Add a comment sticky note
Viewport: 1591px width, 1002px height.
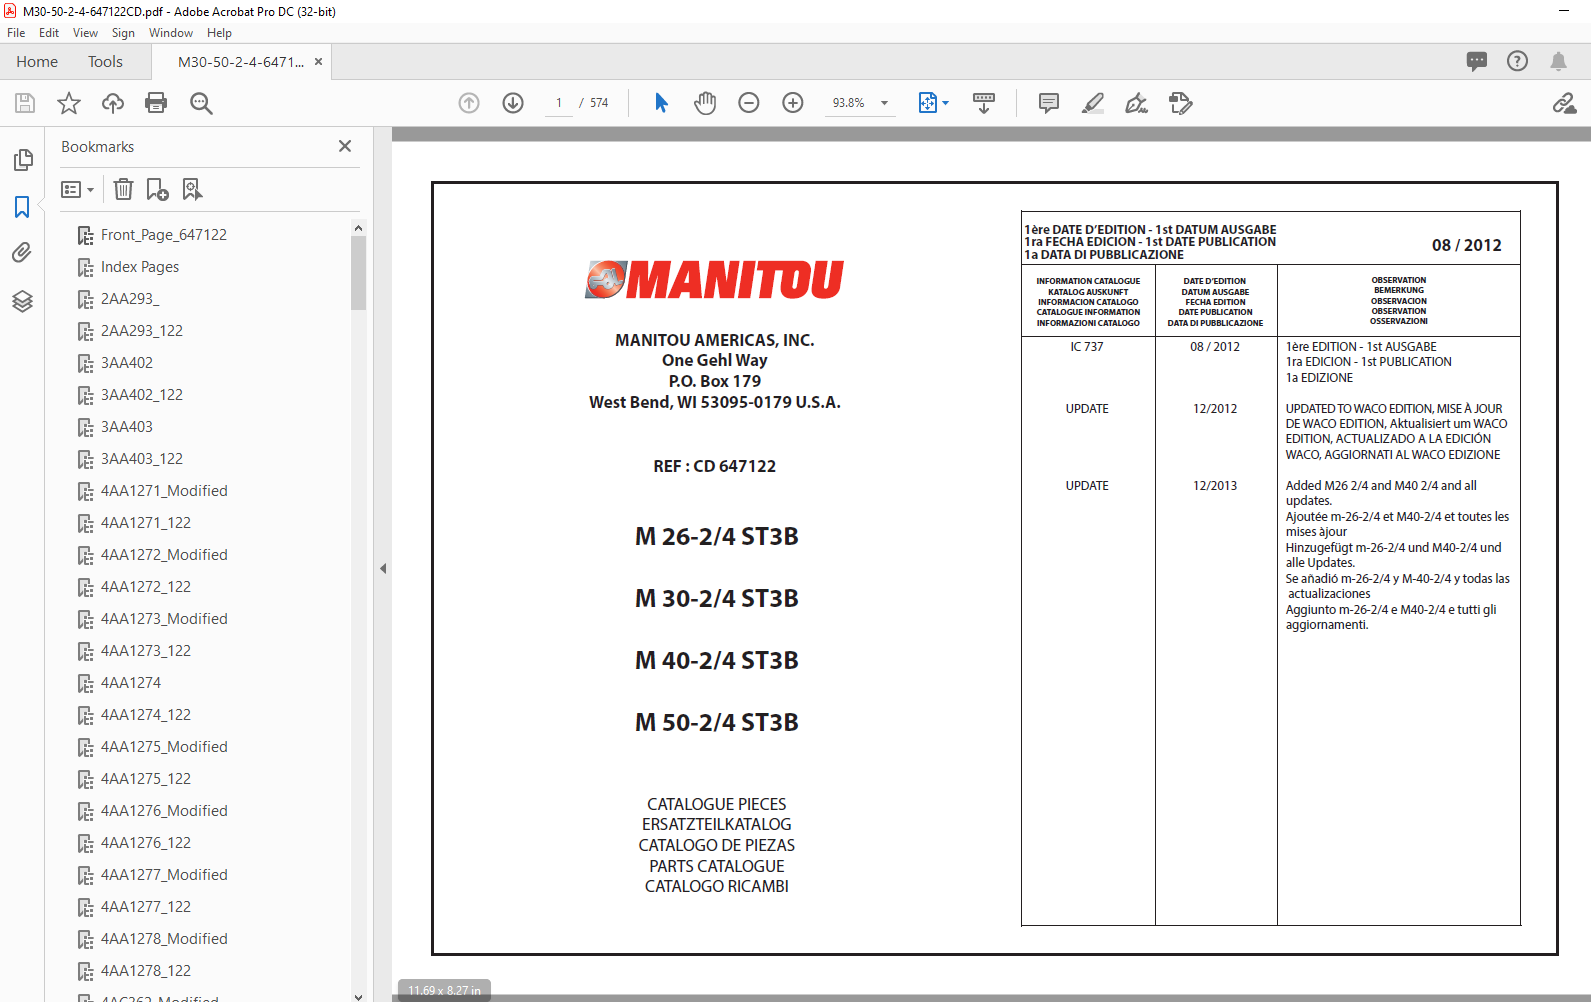coord(1048,103)
